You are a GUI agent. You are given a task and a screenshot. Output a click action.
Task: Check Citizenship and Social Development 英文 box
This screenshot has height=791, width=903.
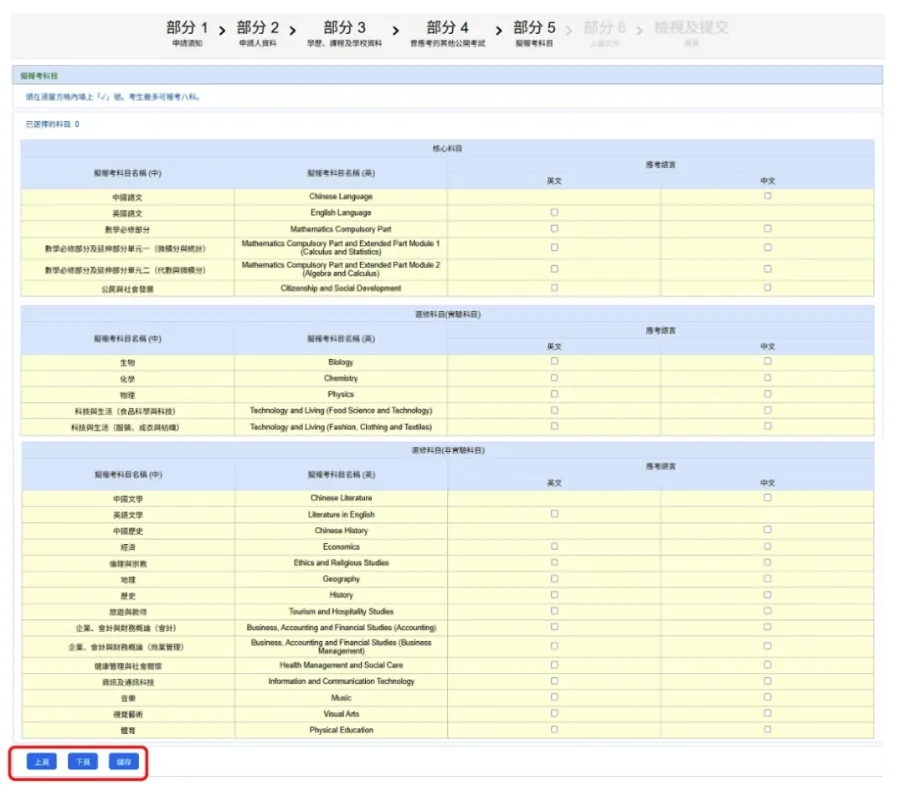coord(554,287)
